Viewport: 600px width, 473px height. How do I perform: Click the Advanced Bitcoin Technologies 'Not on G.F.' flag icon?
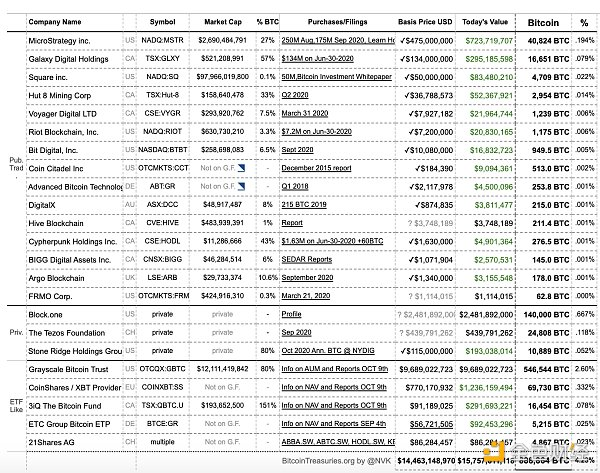[x=241, y=186]
